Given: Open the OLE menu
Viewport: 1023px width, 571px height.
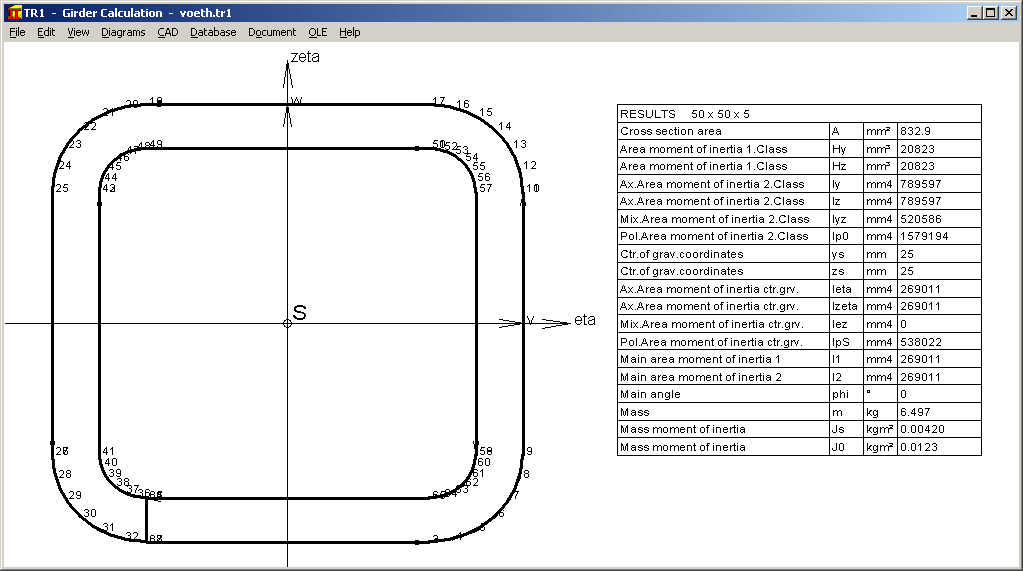Looking at the screenshot, I should point(317,32).
